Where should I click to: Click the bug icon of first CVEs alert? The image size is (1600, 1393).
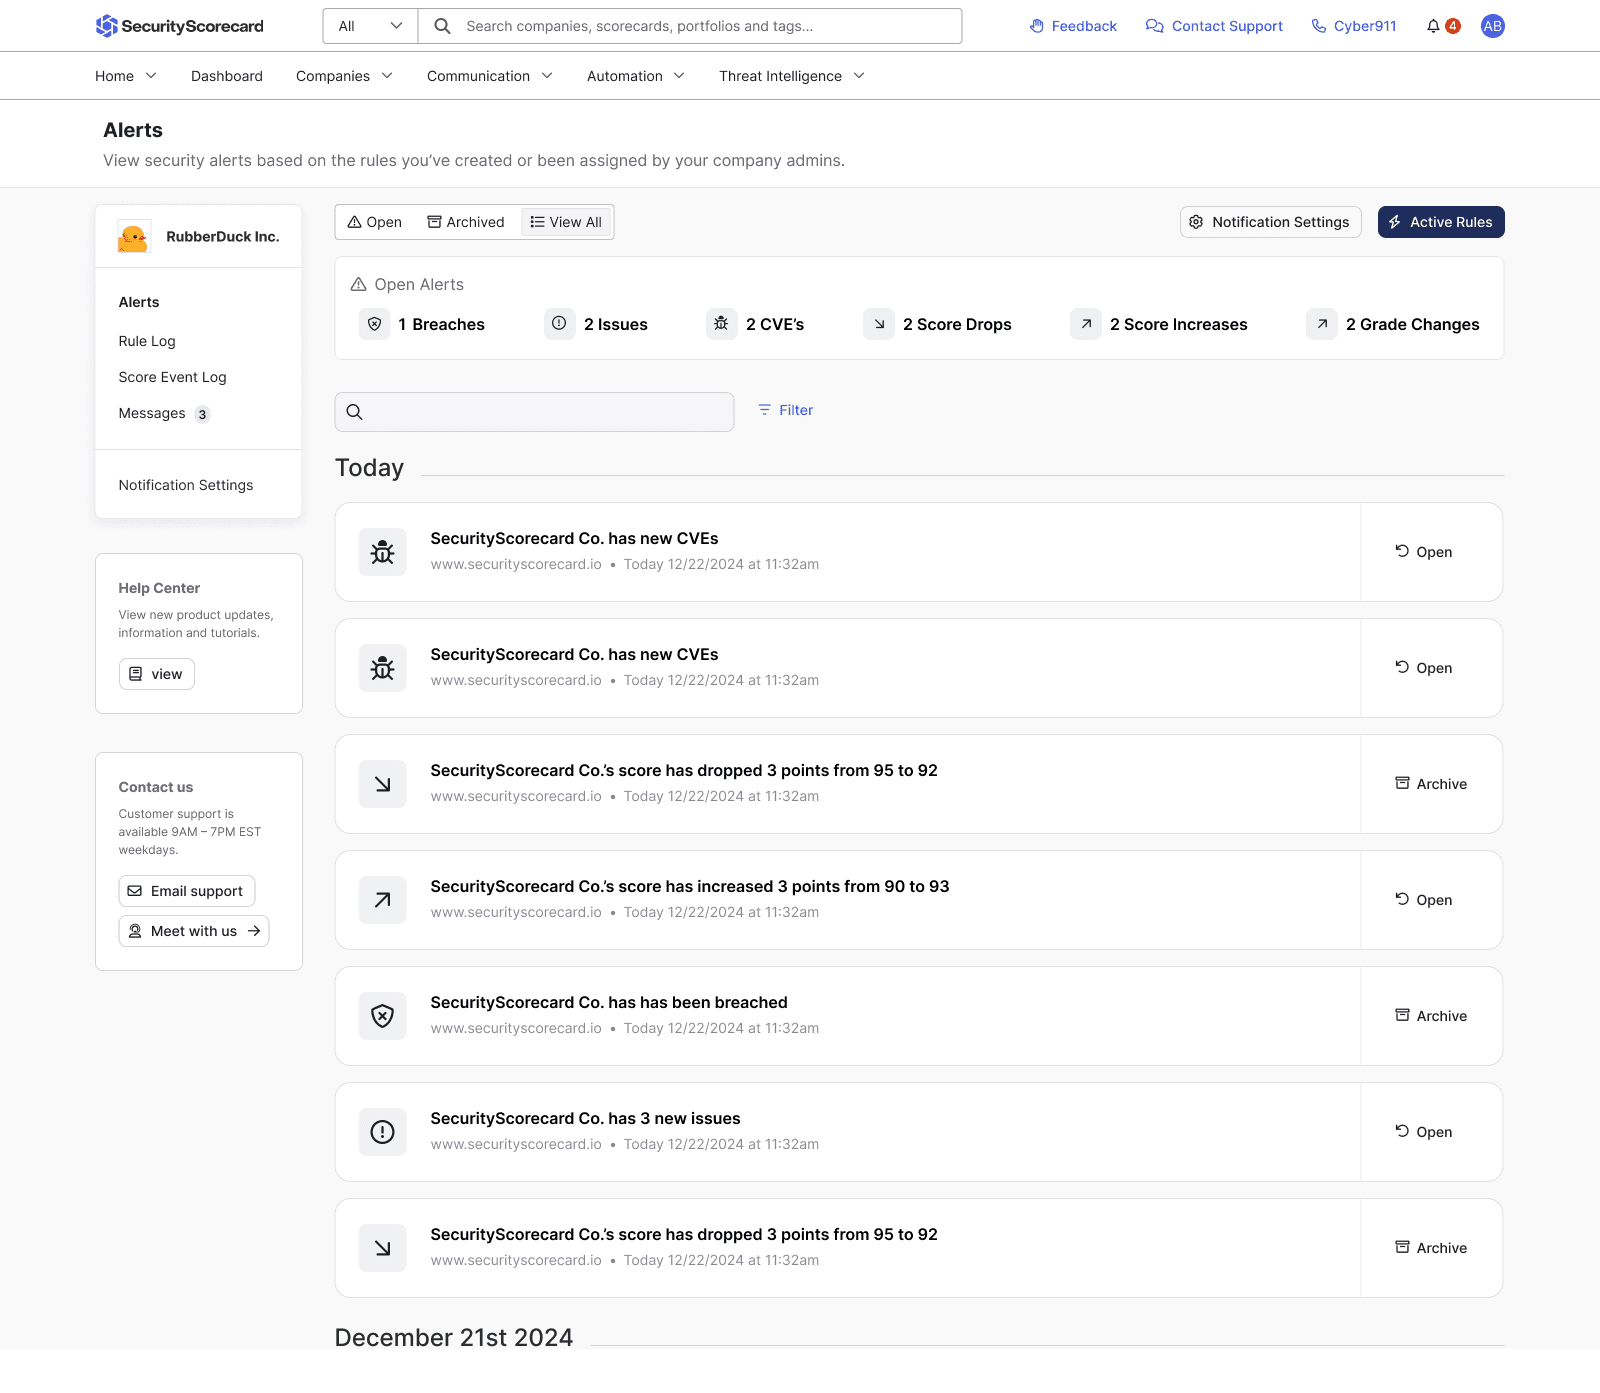[x=382, y=552]
